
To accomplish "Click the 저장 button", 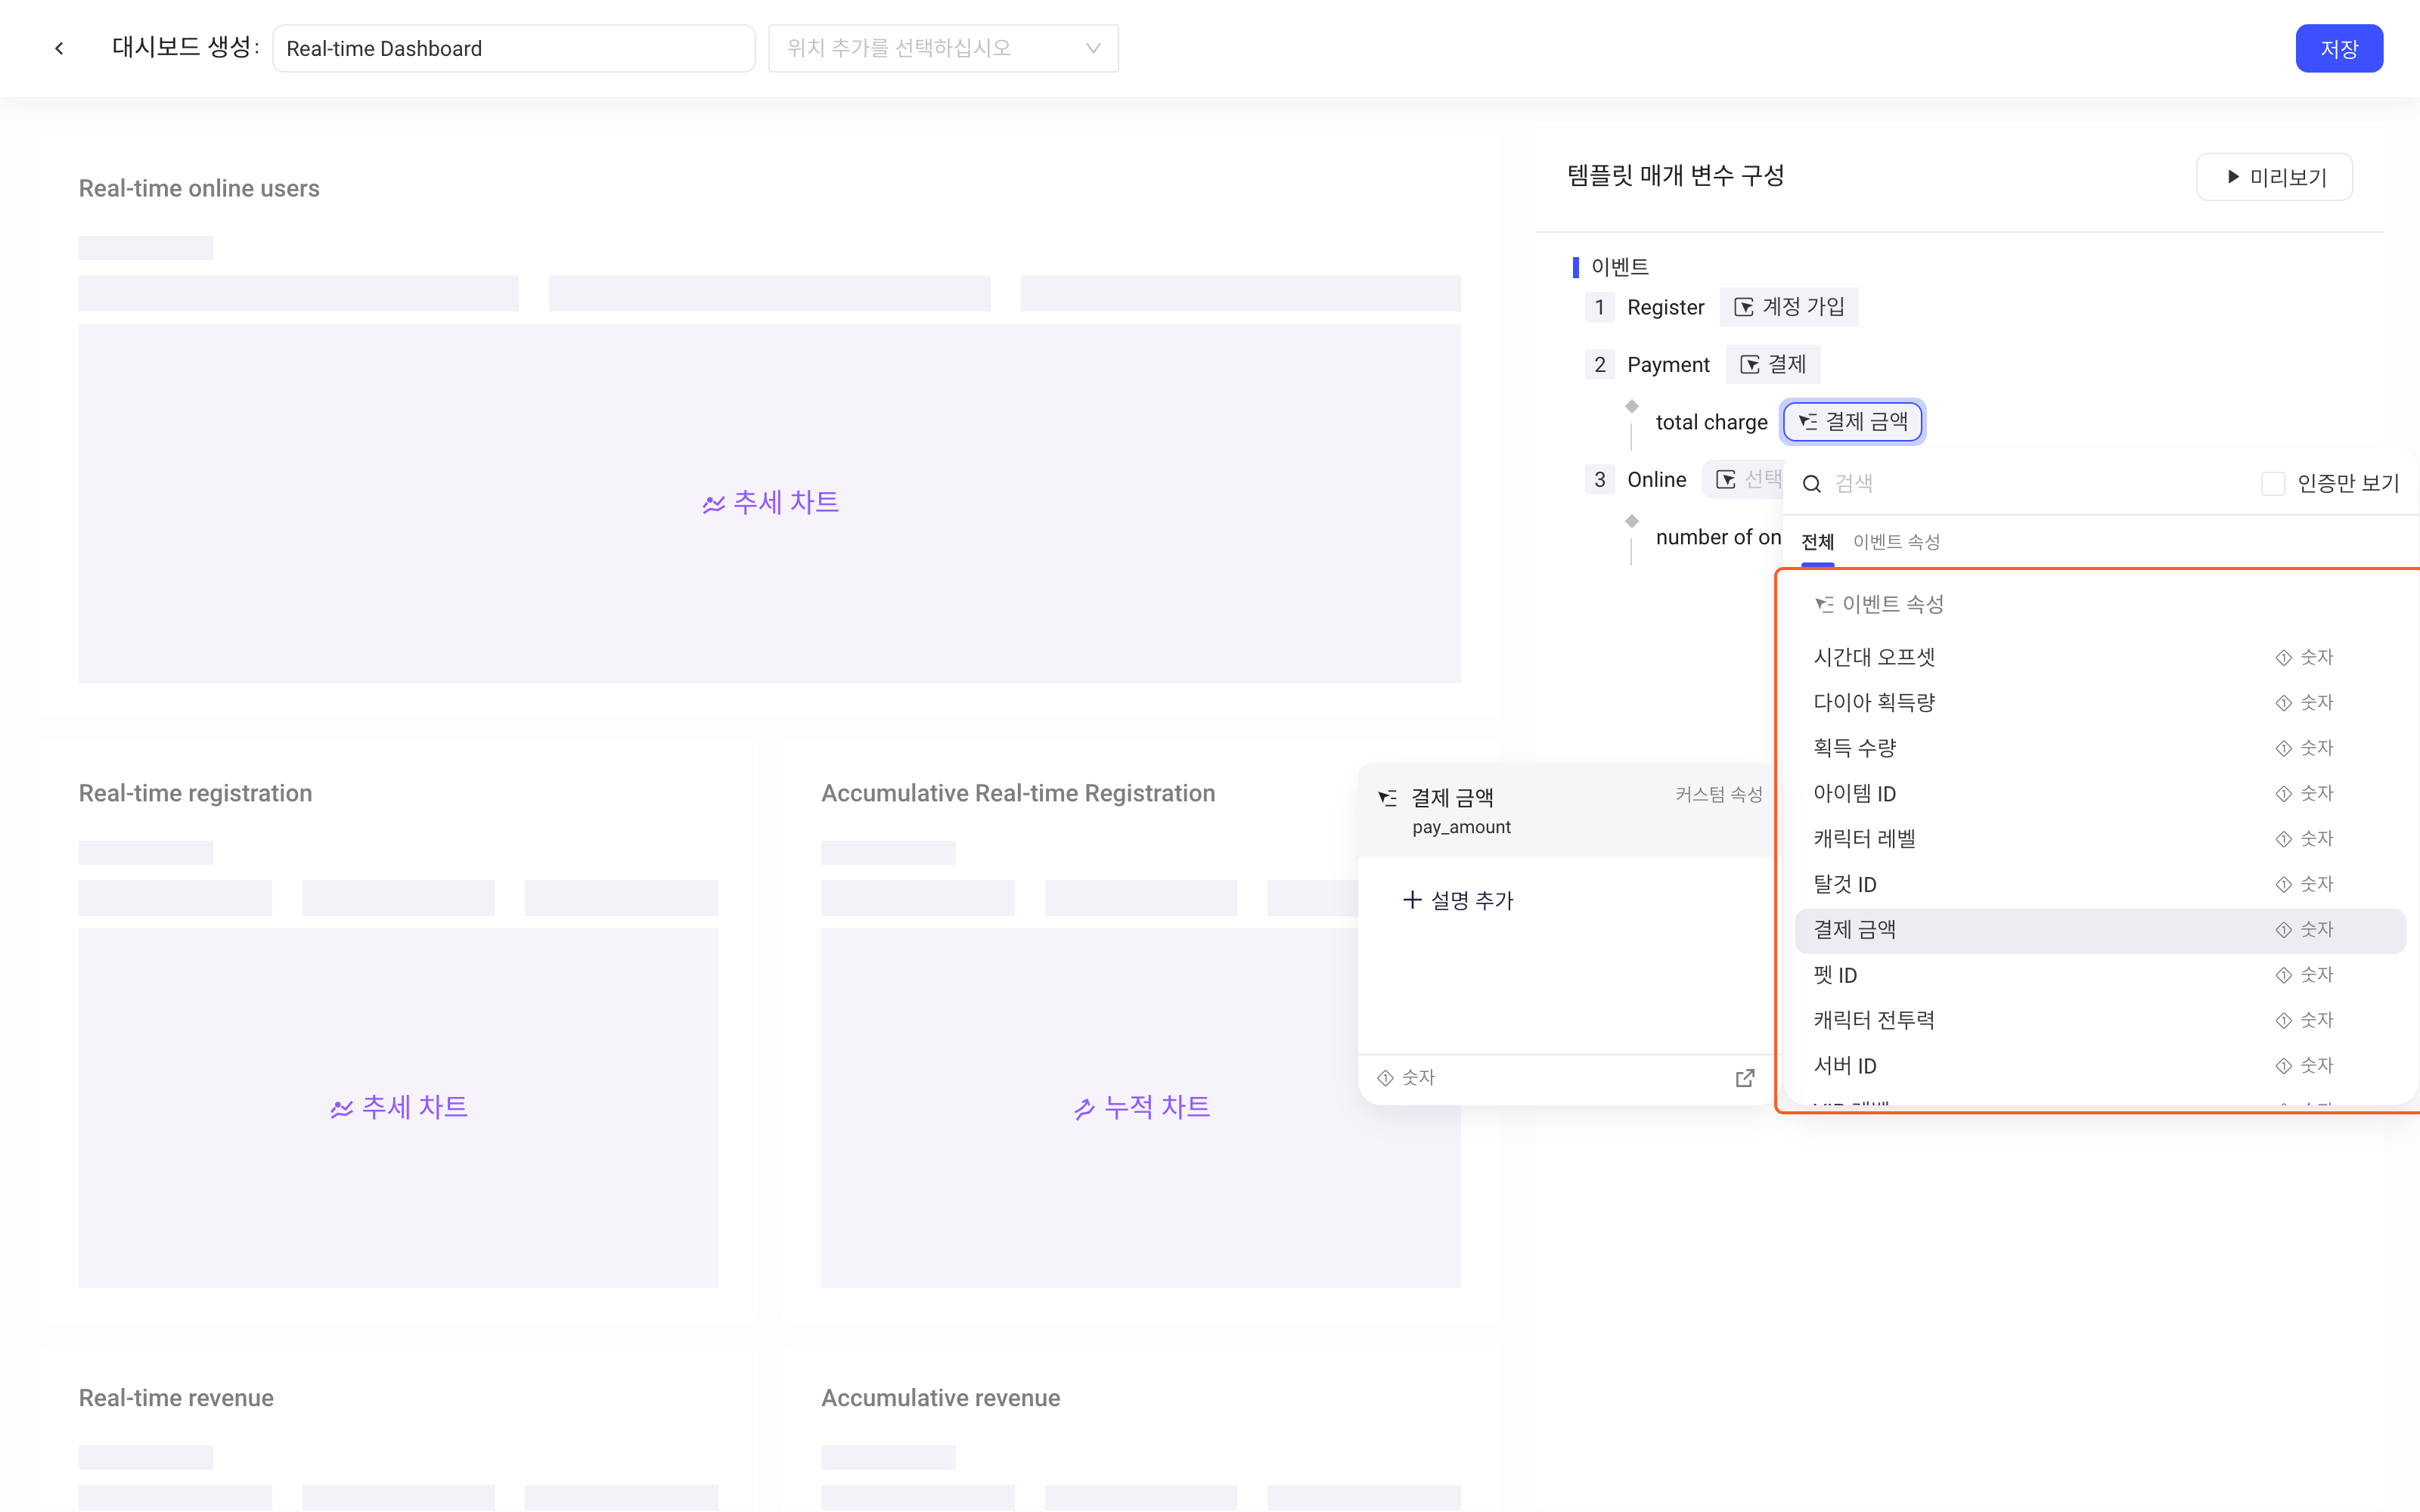I will (x=2339, y=48).
